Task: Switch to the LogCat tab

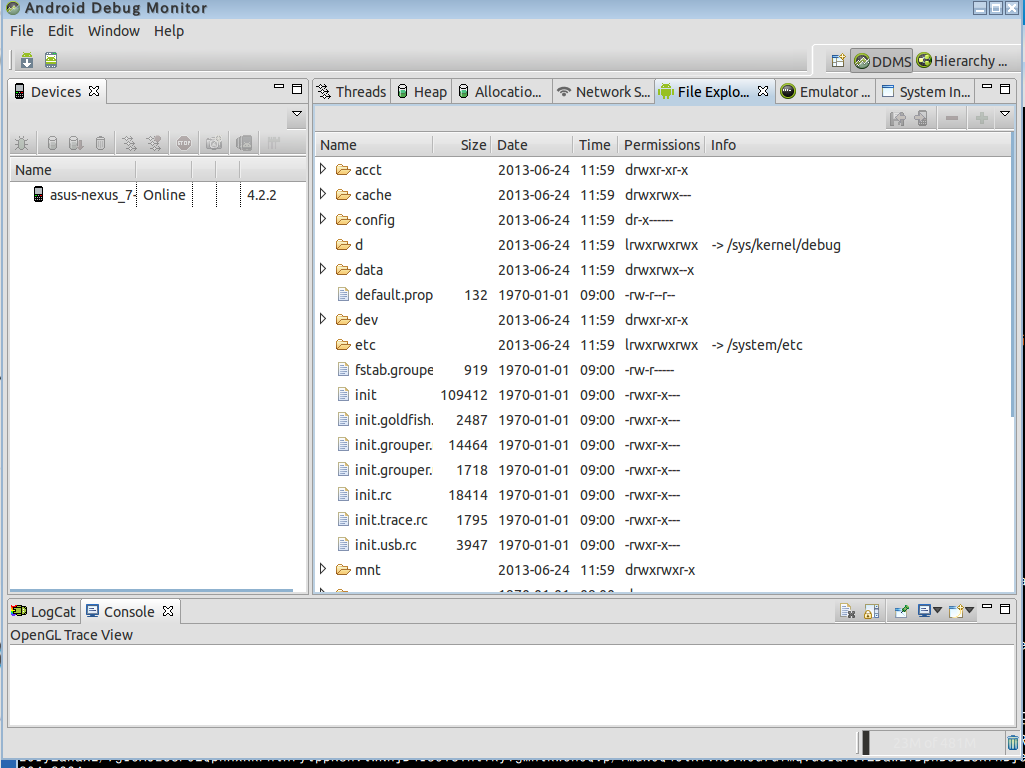Action: pyautogui.click(x=44, y=612)
